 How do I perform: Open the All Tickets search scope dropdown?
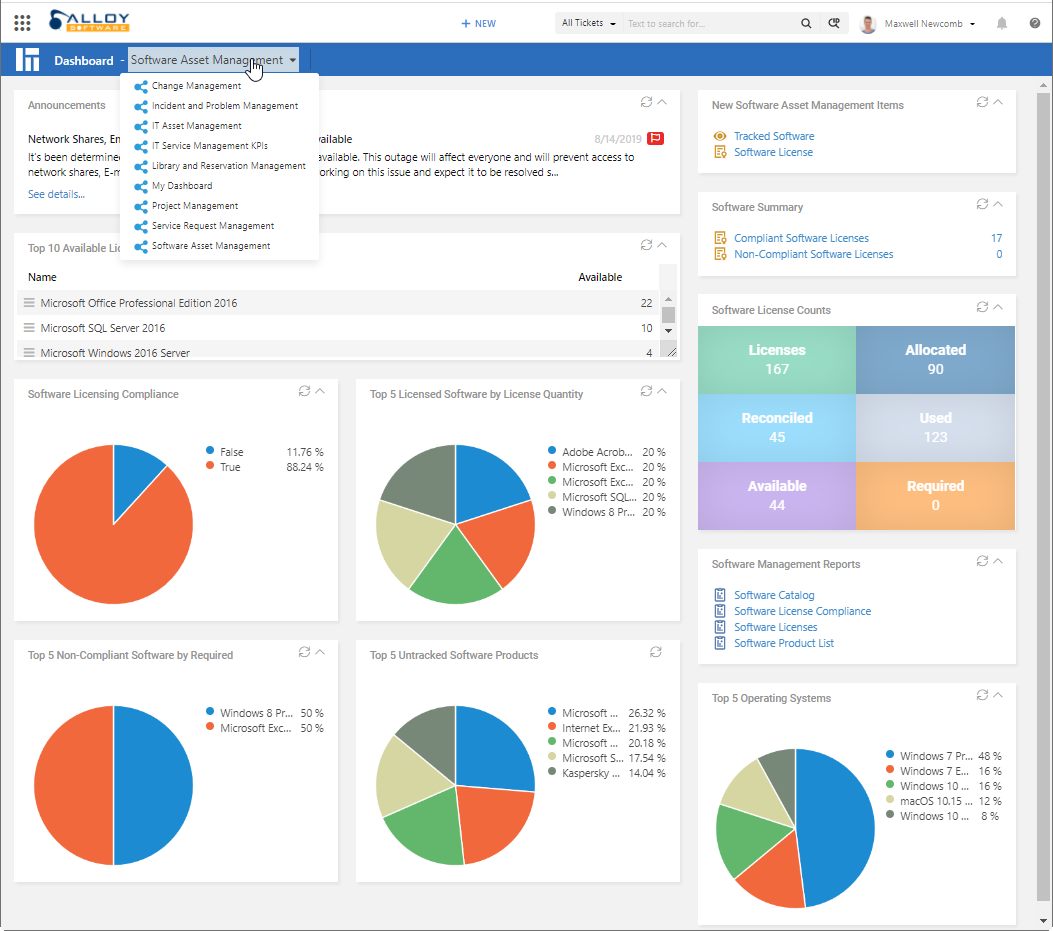[x=588, y=23]
